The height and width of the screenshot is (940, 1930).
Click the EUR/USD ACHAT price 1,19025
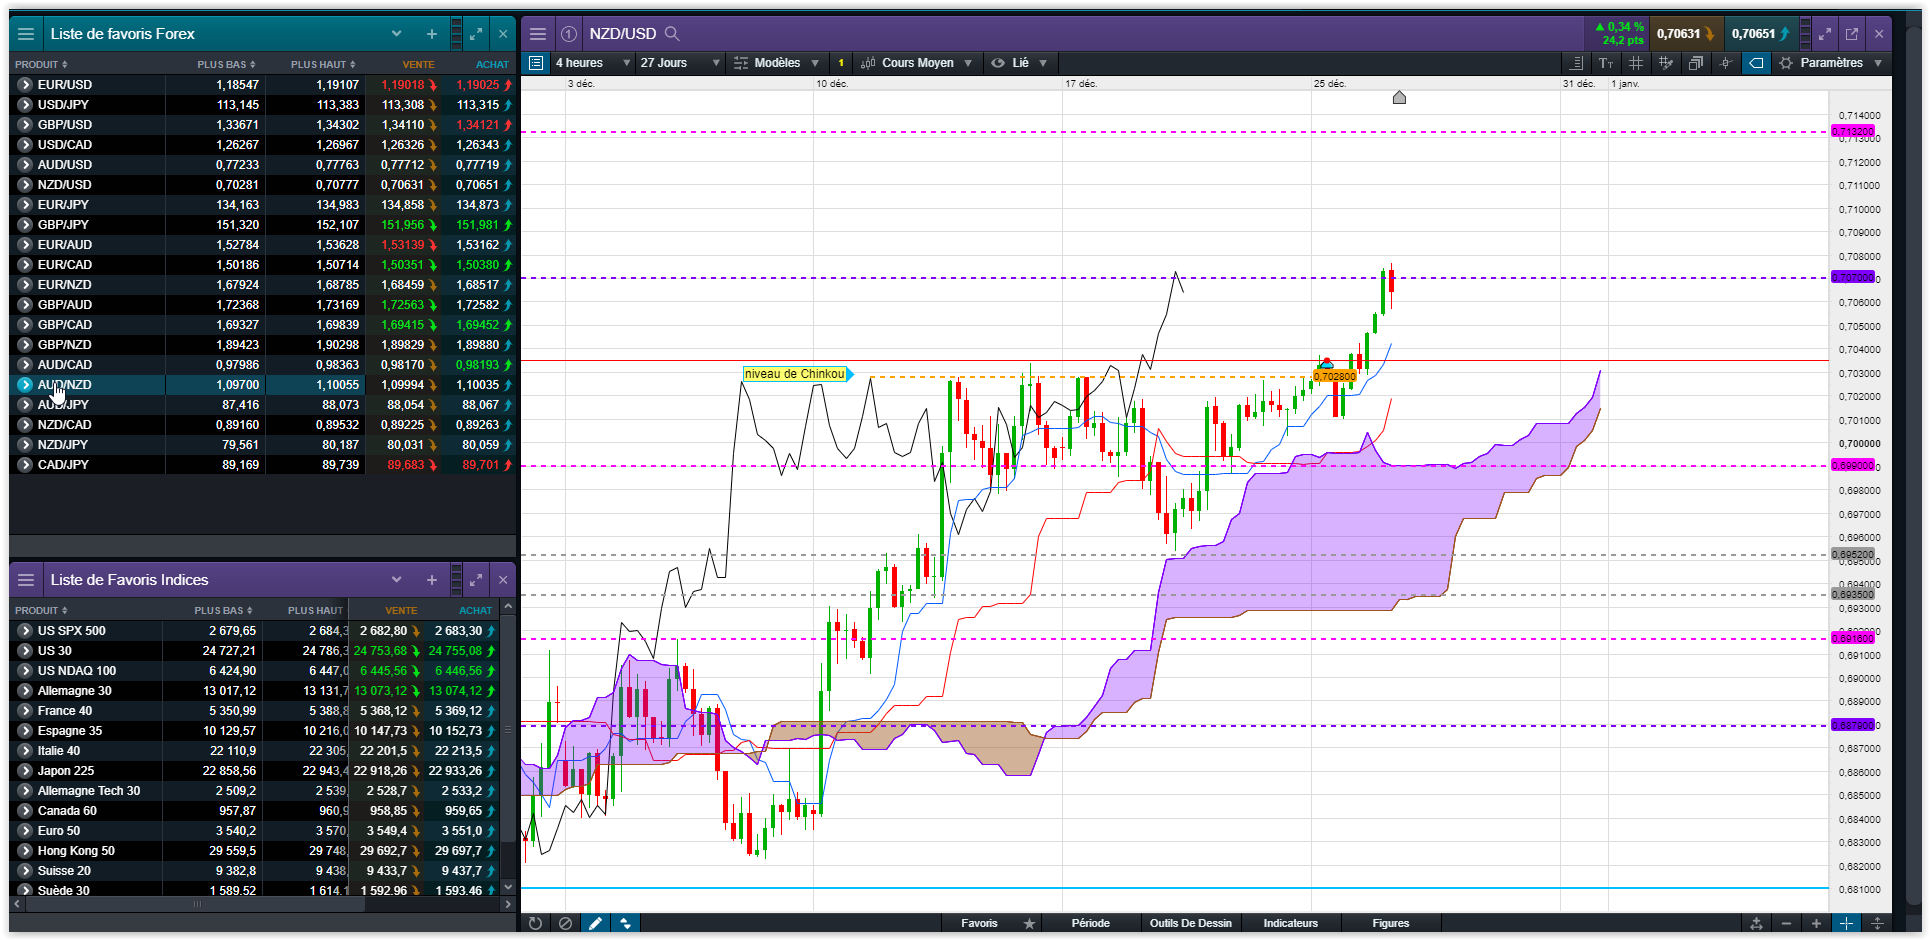click(478, 85)
